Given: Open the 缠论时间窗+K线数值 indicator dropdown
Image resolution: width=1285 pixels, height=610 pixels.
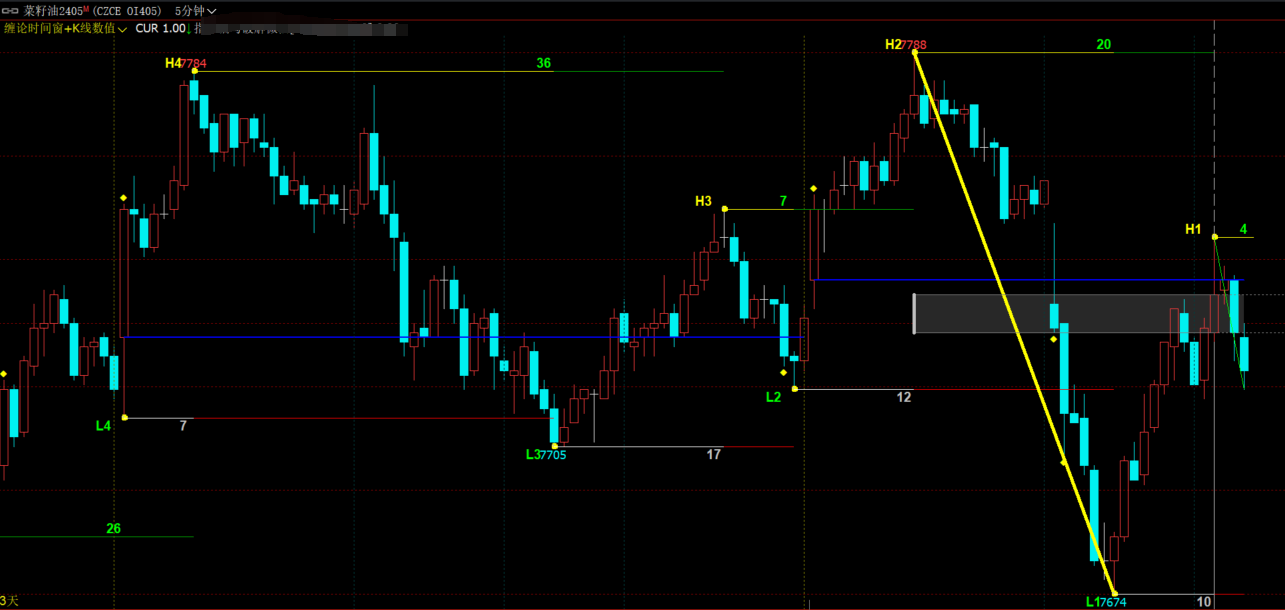Looking at the screenshot, I should click(x=65, y=28).
